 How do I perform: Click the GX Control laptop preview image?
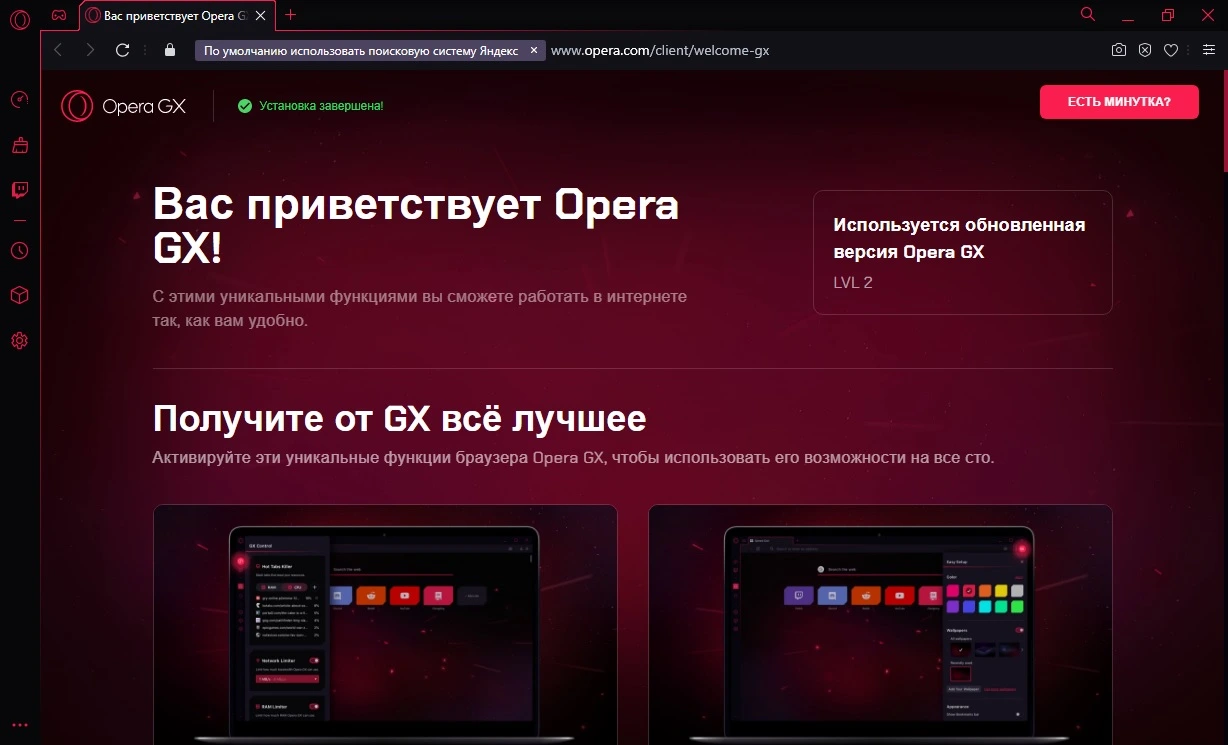click(385, 625)
